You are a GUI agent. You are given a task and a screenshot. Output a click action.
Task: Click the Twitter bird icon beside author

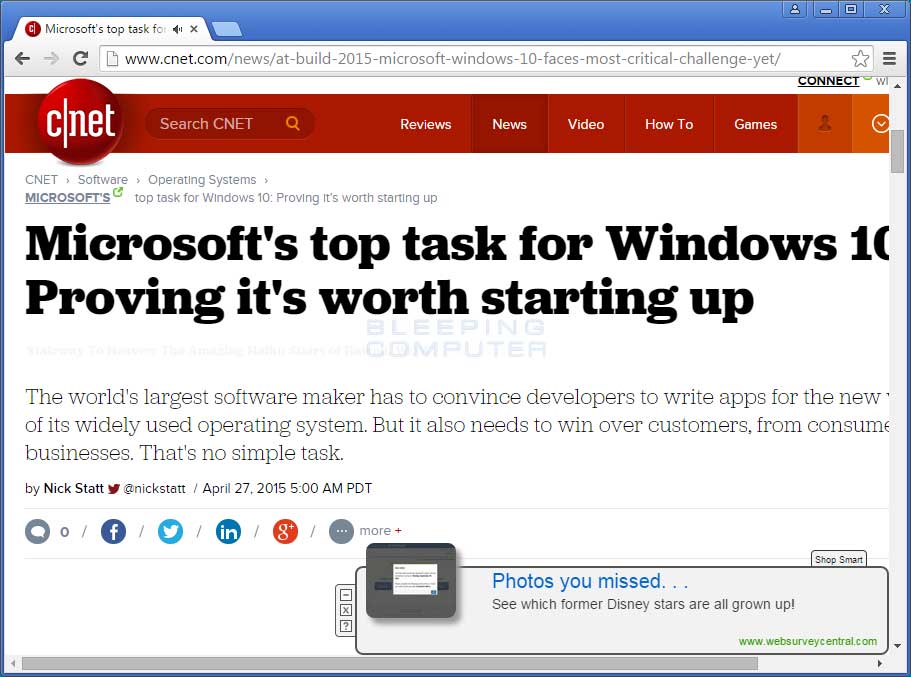coord(114,489)
